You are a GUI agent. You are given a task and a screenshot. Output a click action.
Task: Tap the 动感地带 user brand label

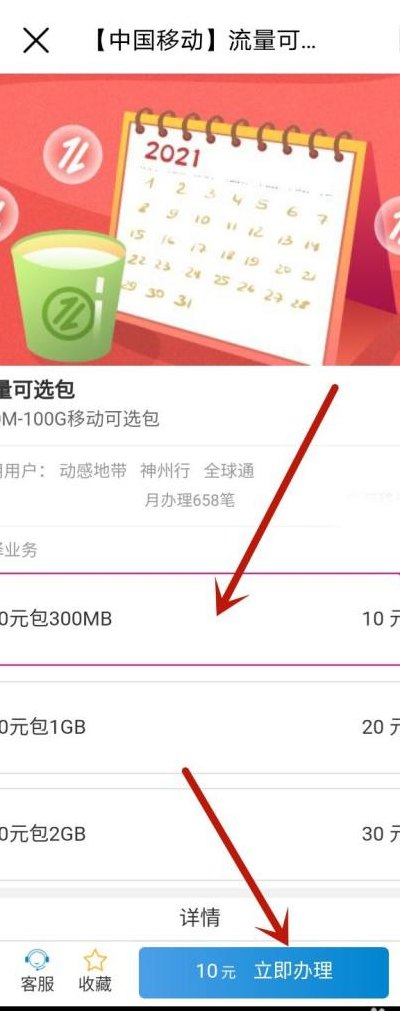point(93,471)
